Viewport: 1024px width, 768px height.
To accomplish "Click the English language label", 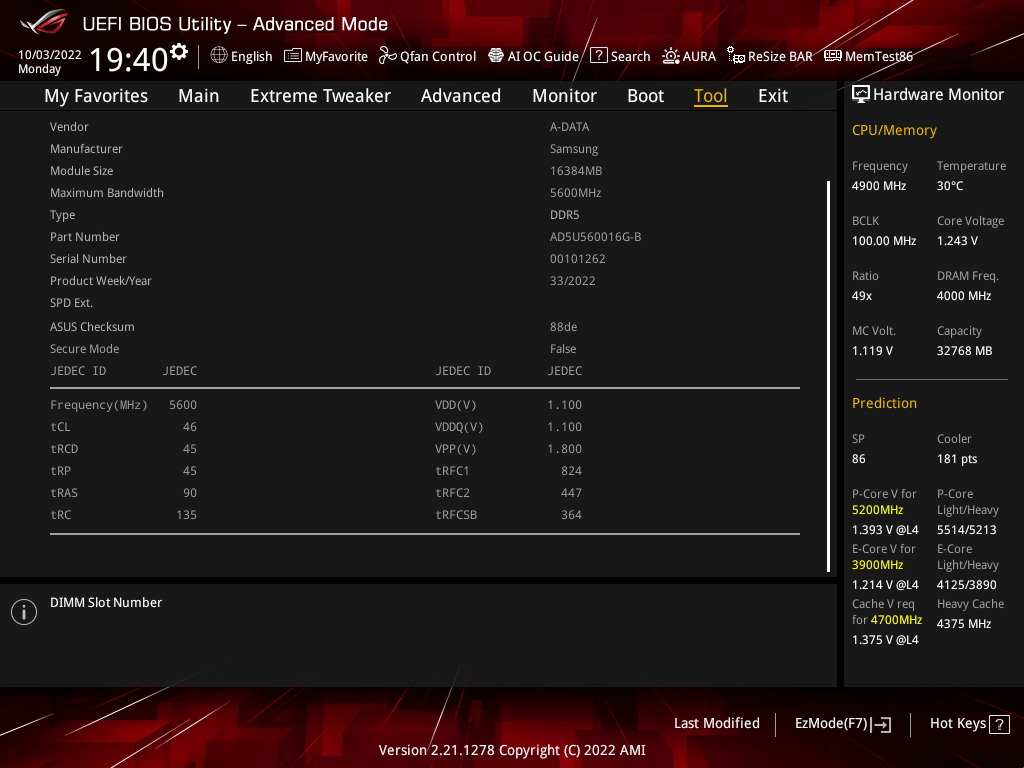I will point(251,56).
